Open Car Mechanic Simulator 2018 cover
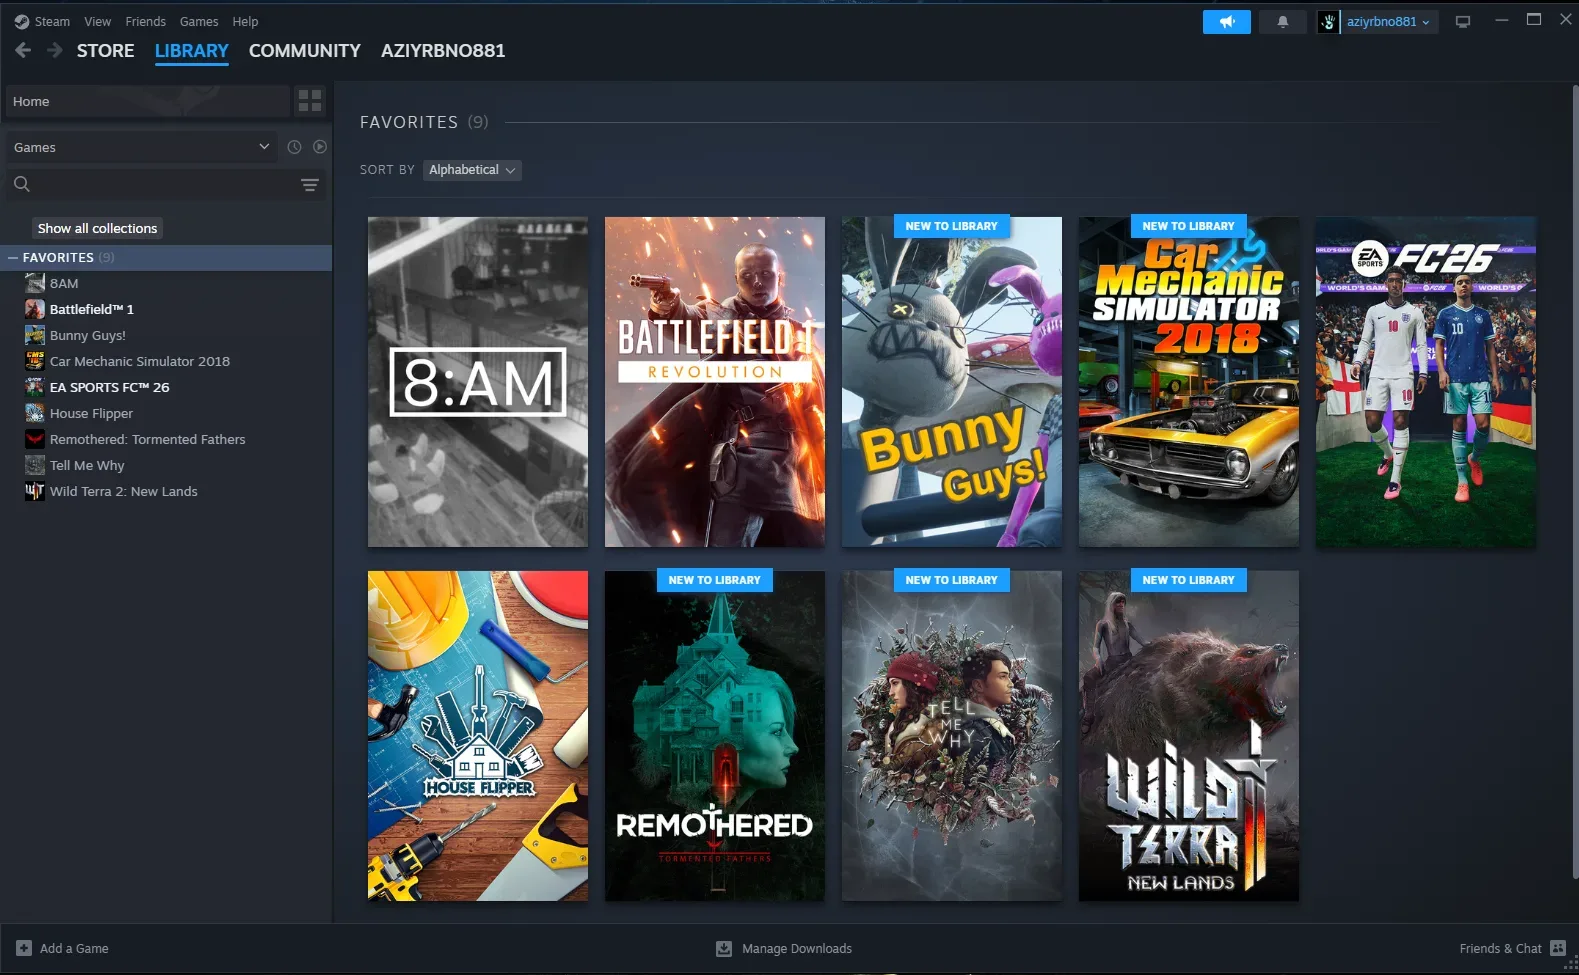Image resolution: width=1579 pixels, height=975 pixels. 1189,382
